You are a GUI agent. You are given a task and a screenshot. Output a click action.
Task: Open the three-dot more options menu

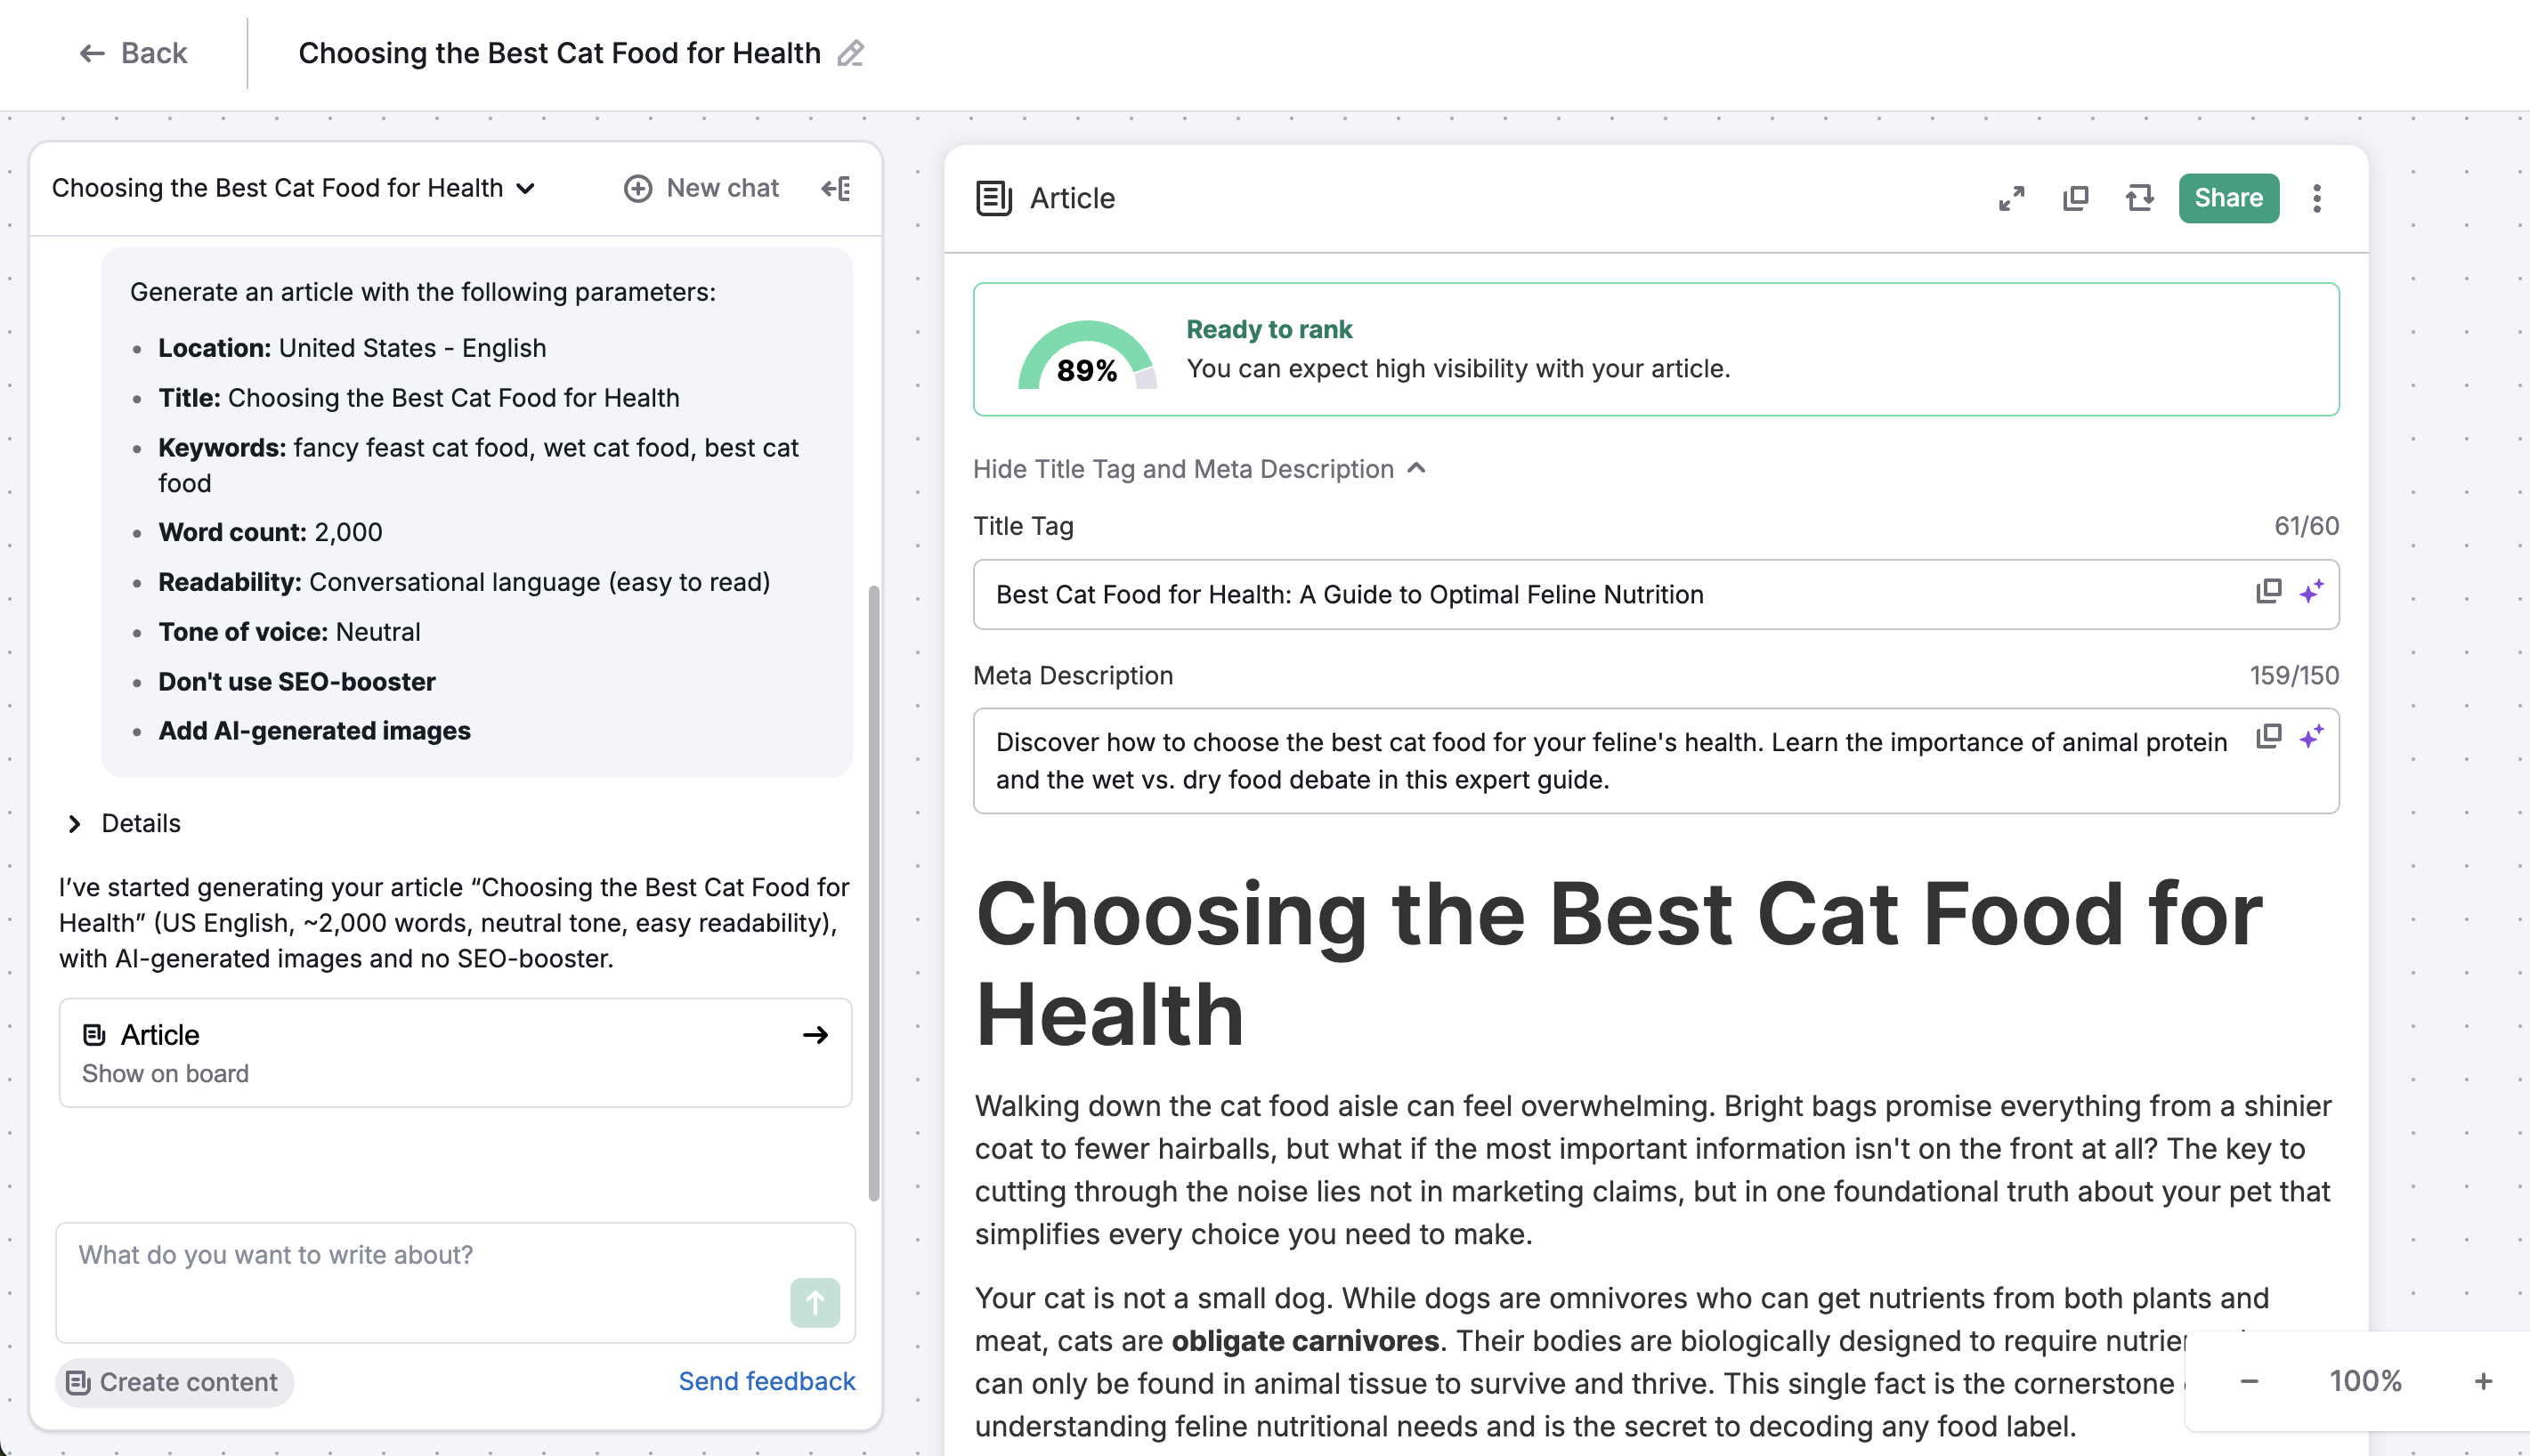[x=2316, y=198]
